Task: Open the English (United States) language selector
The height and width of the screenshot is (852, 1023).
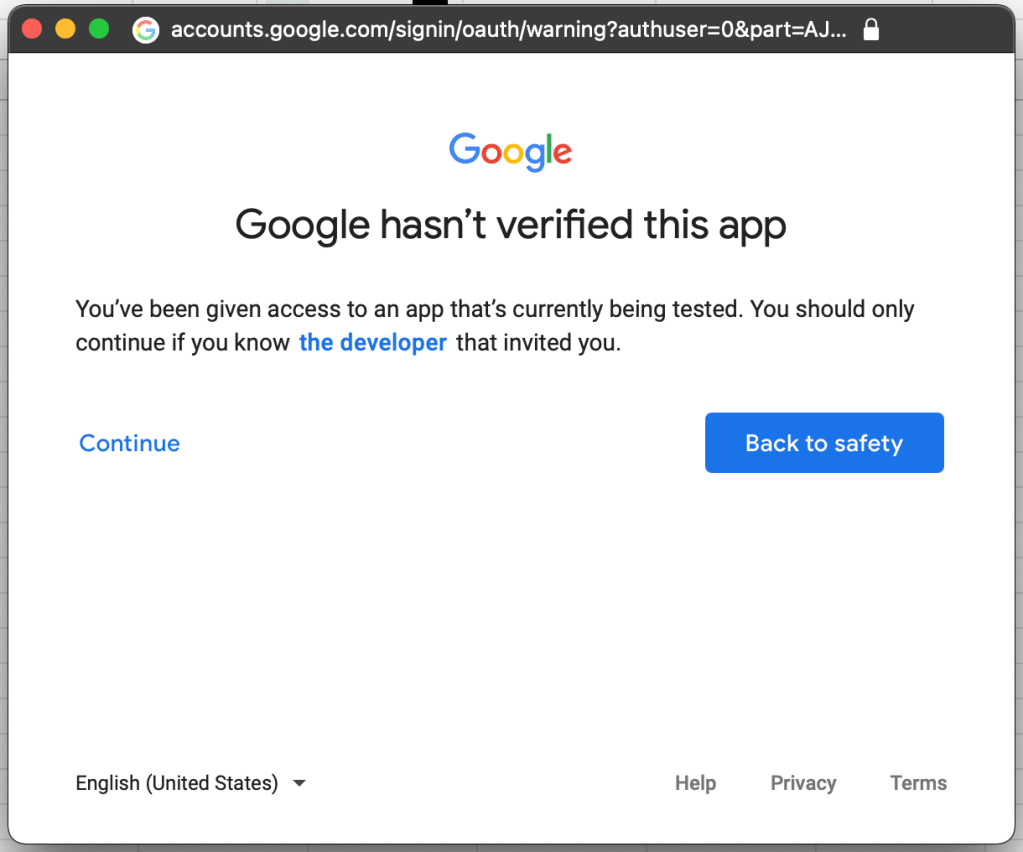Action: pos(177,783)
